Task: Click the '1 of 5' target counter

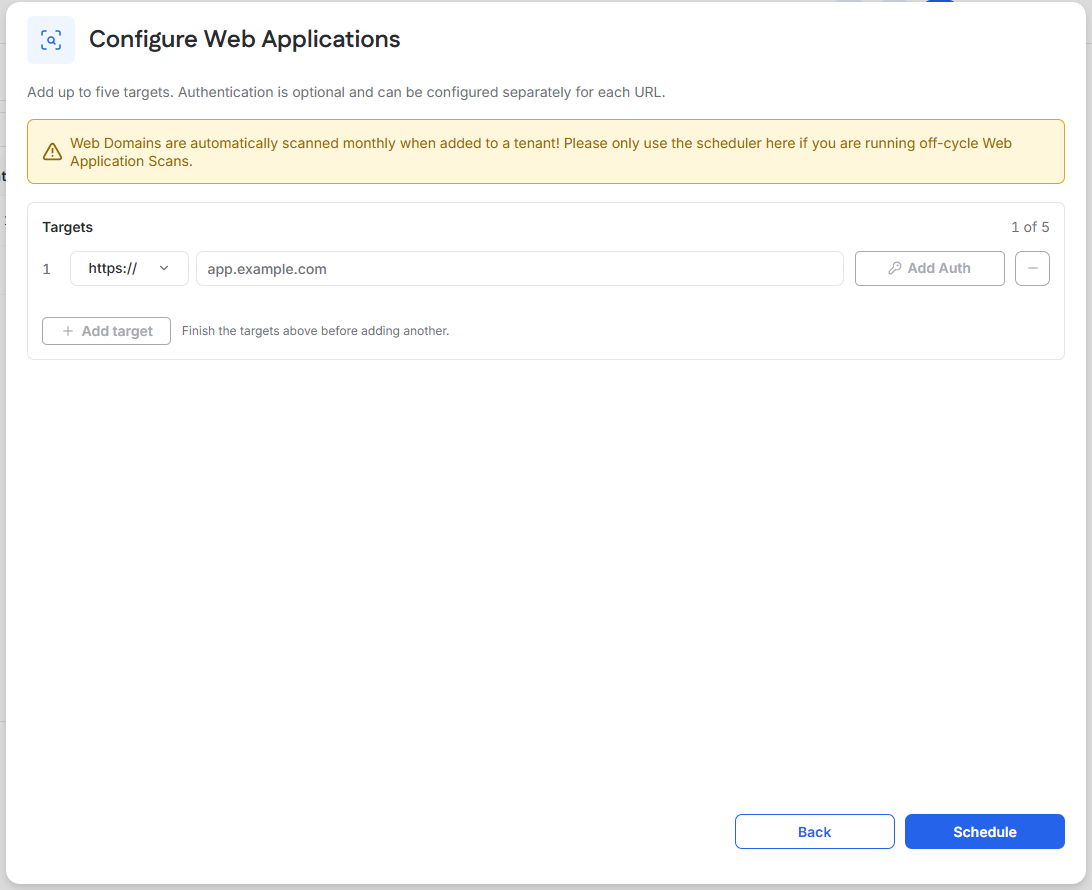Action: click(x=1030, y=227)
